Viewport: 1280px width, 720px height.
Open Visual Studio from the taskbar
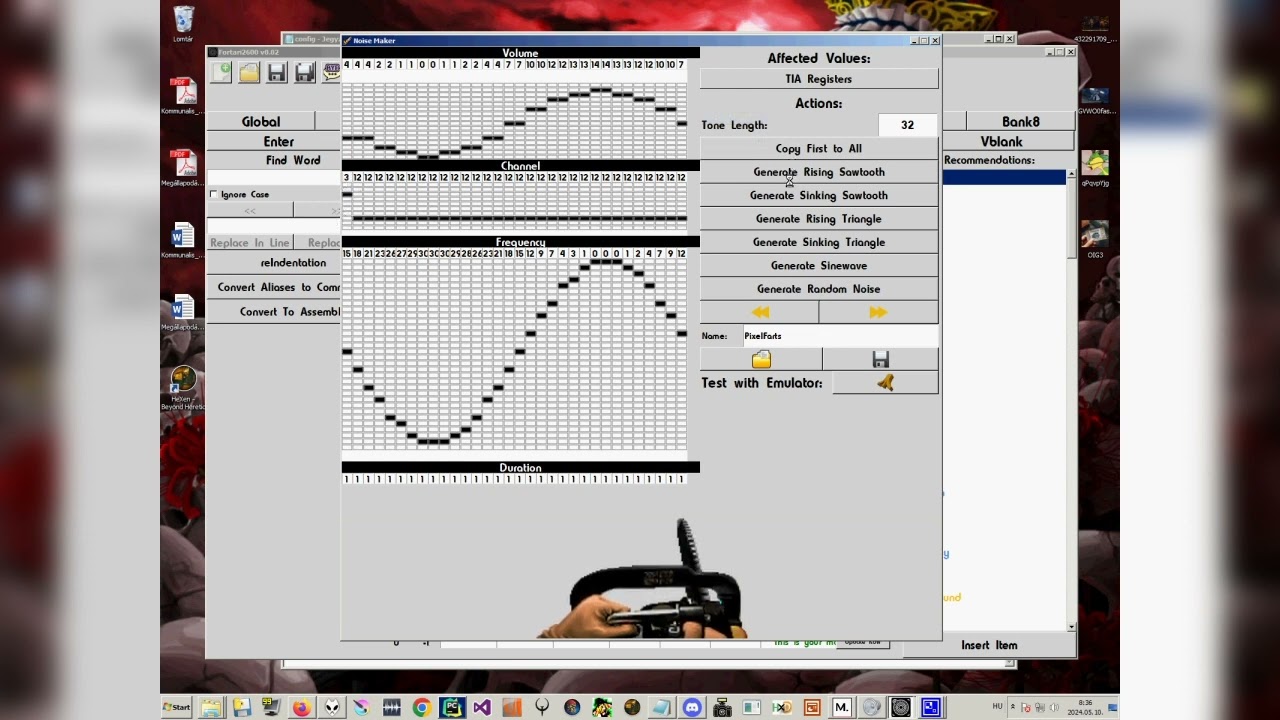point(481,707)
